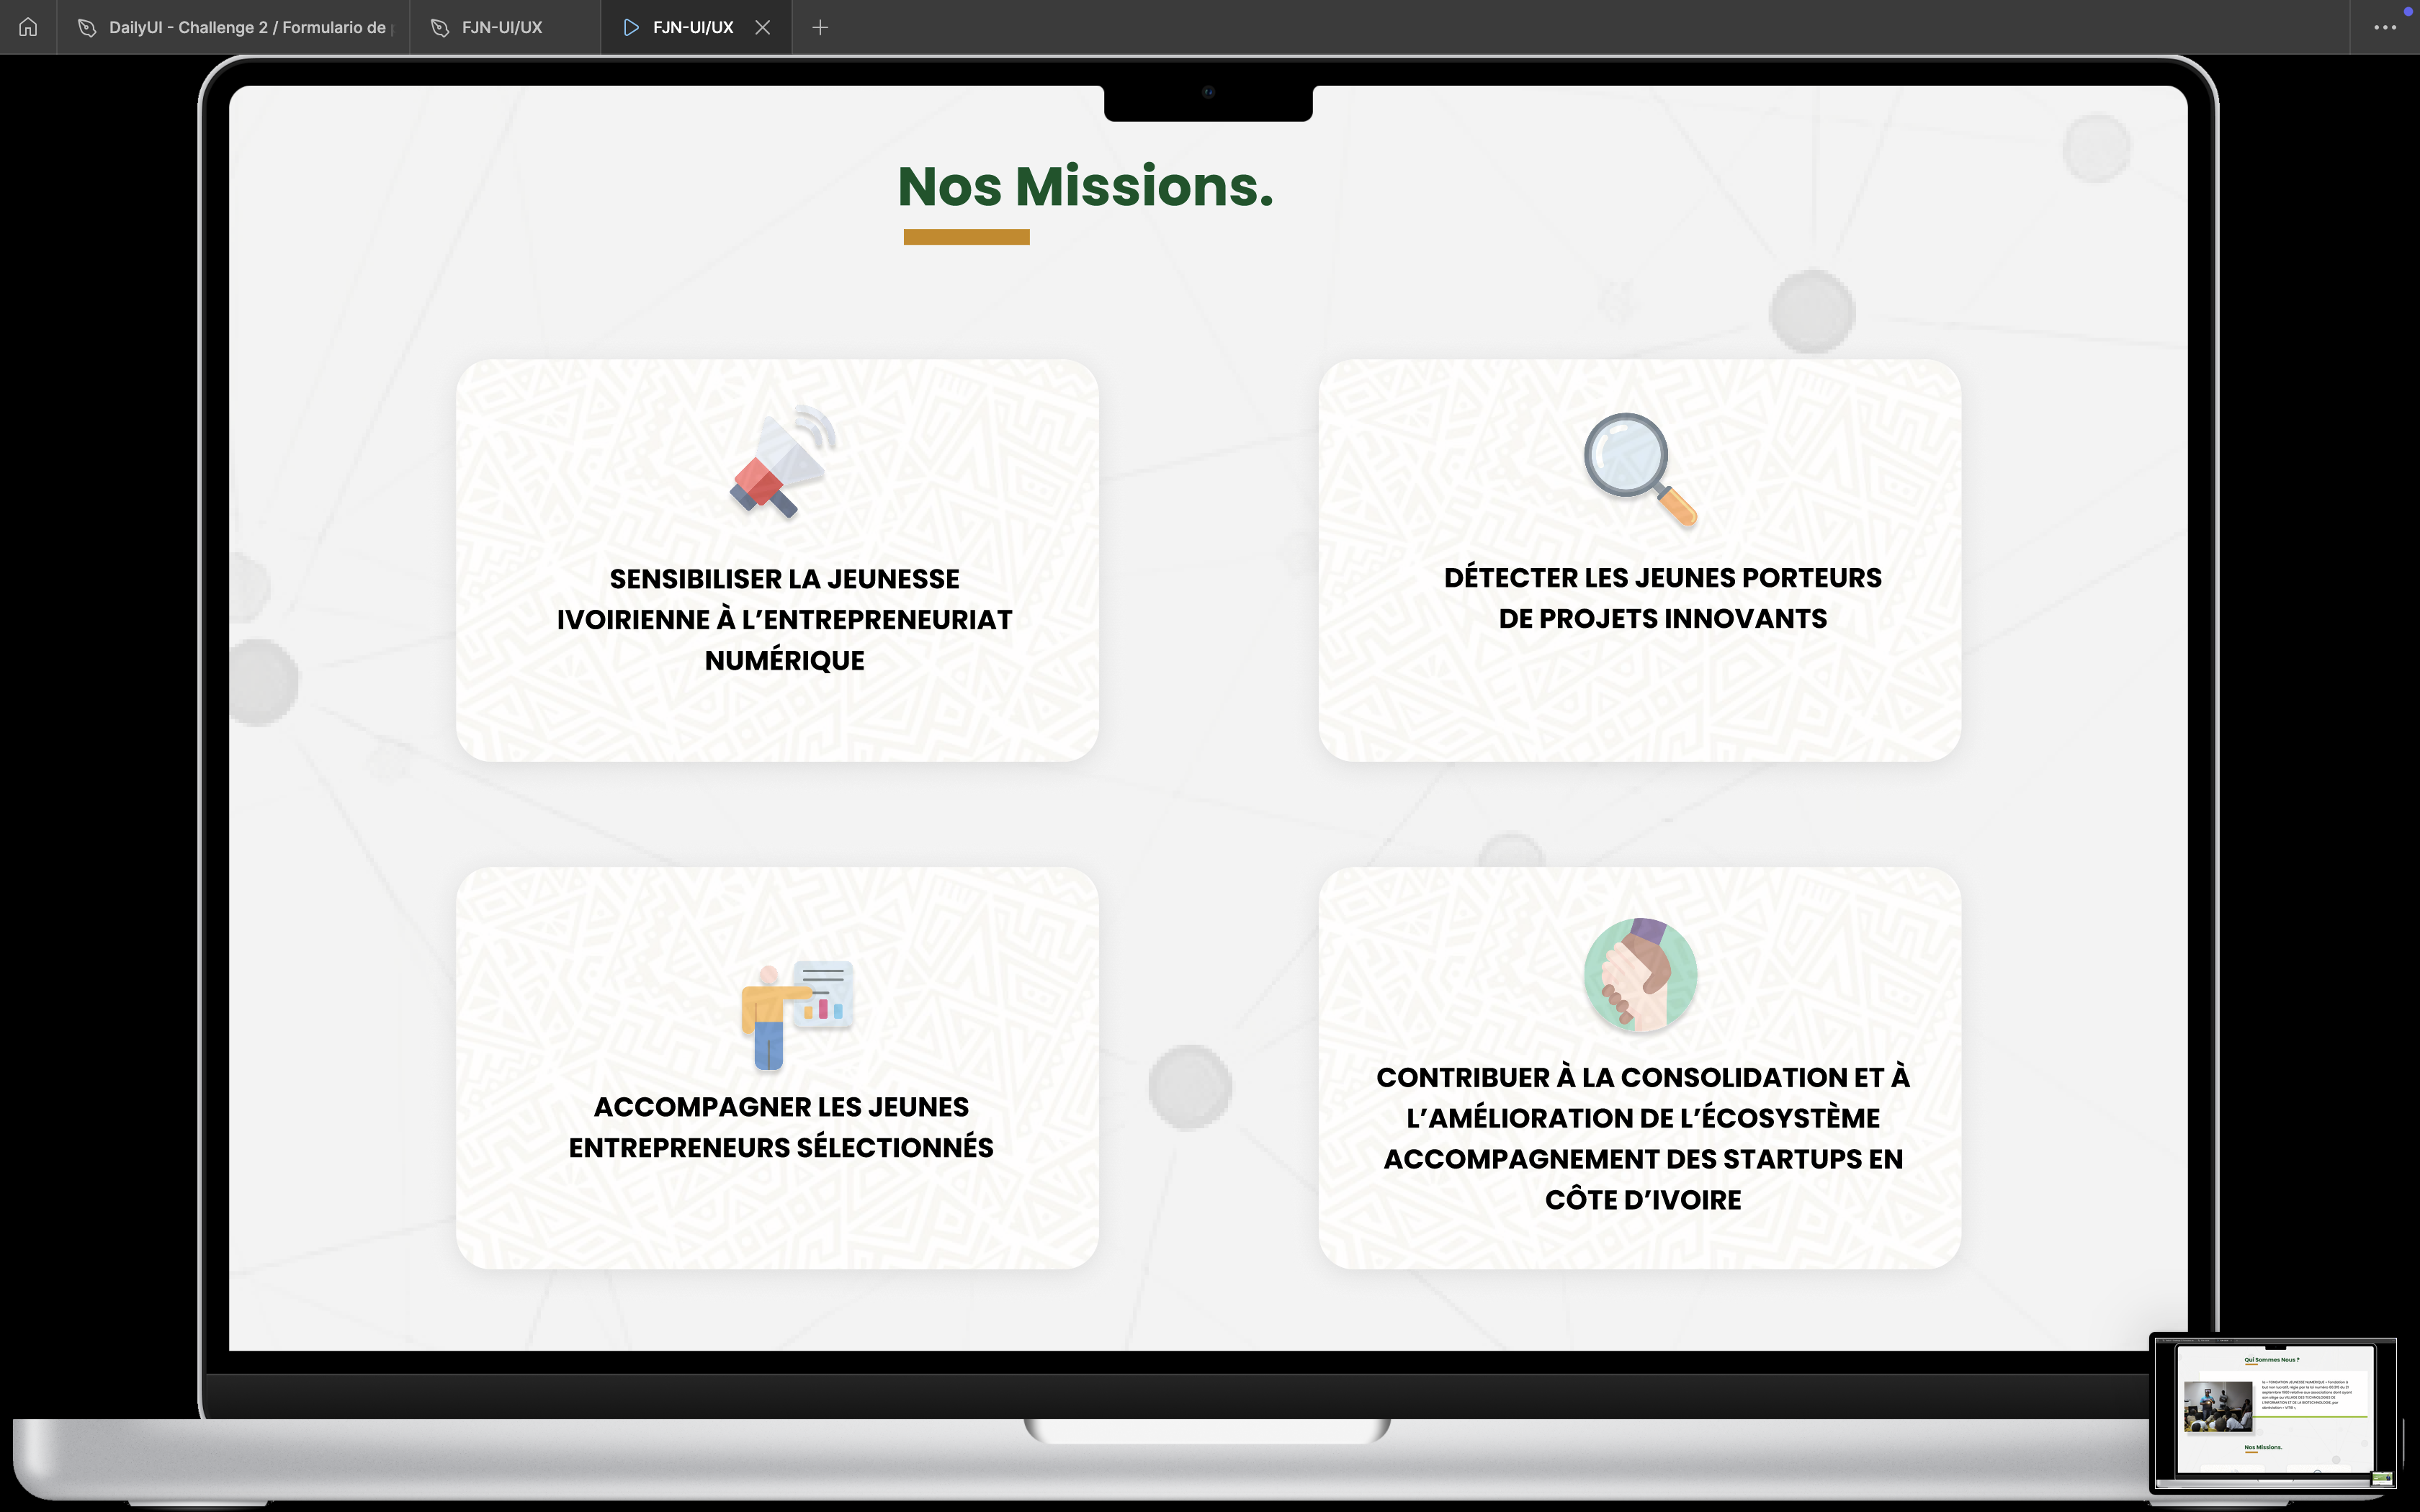Go to Figma home
This screenshot has height=1512, width=2420.
click(x=28, y=27)
